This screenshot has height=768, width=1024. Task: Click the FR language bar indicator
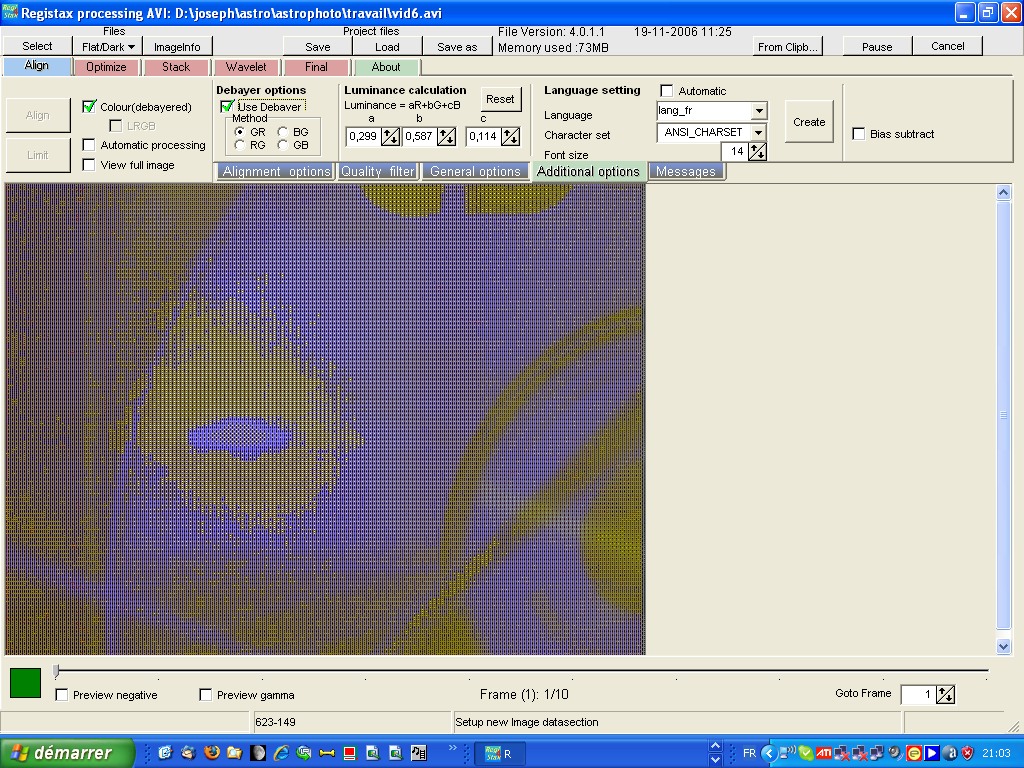pos(750,754)
